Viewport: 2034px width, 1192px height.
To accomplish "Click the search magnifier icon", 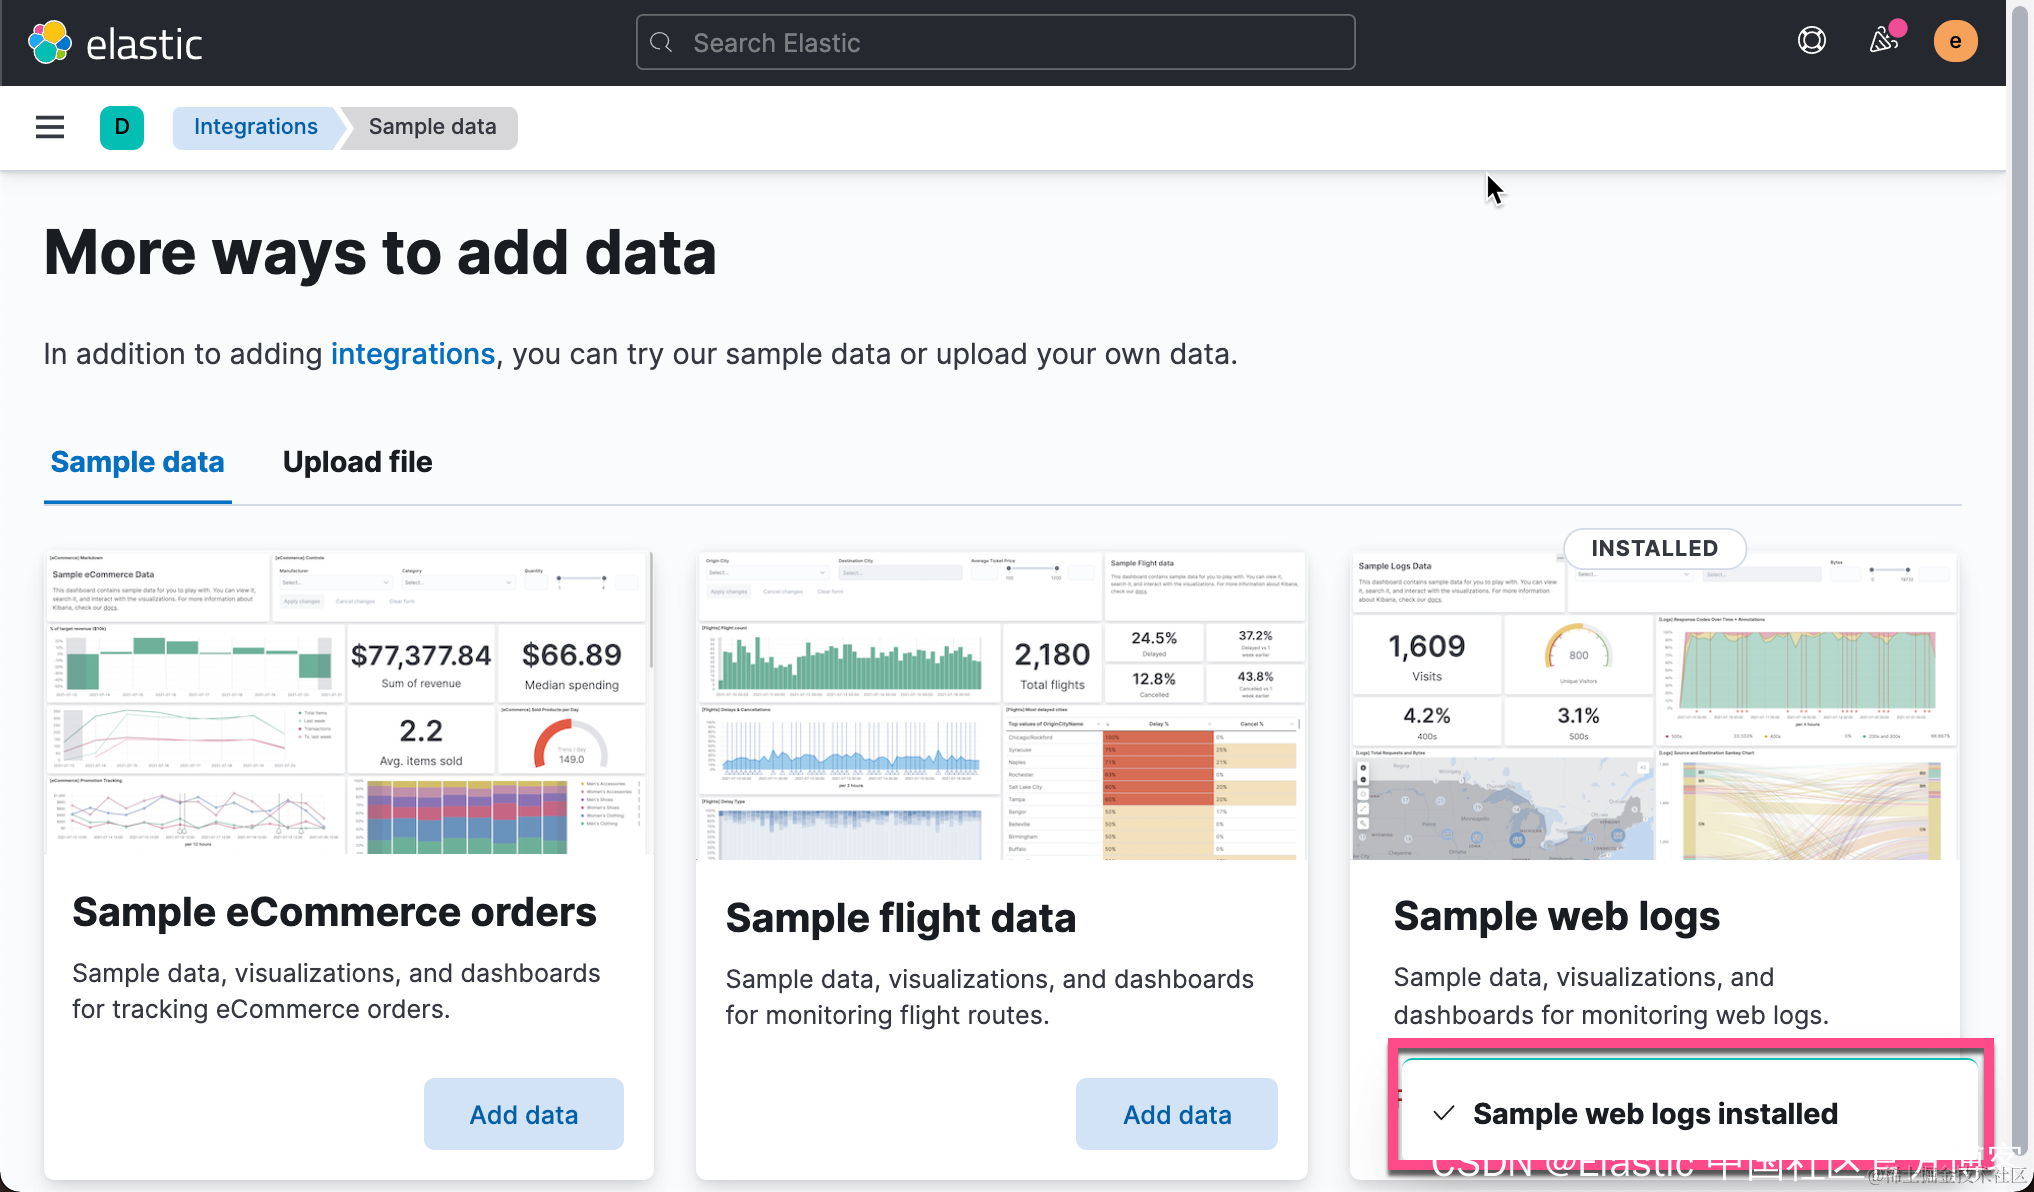I will point(661,43).
